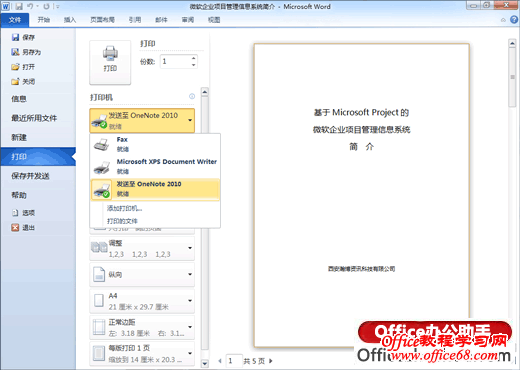
Task: Open the 正常边距 margins dropdown
Action: (x=142, y=327)
